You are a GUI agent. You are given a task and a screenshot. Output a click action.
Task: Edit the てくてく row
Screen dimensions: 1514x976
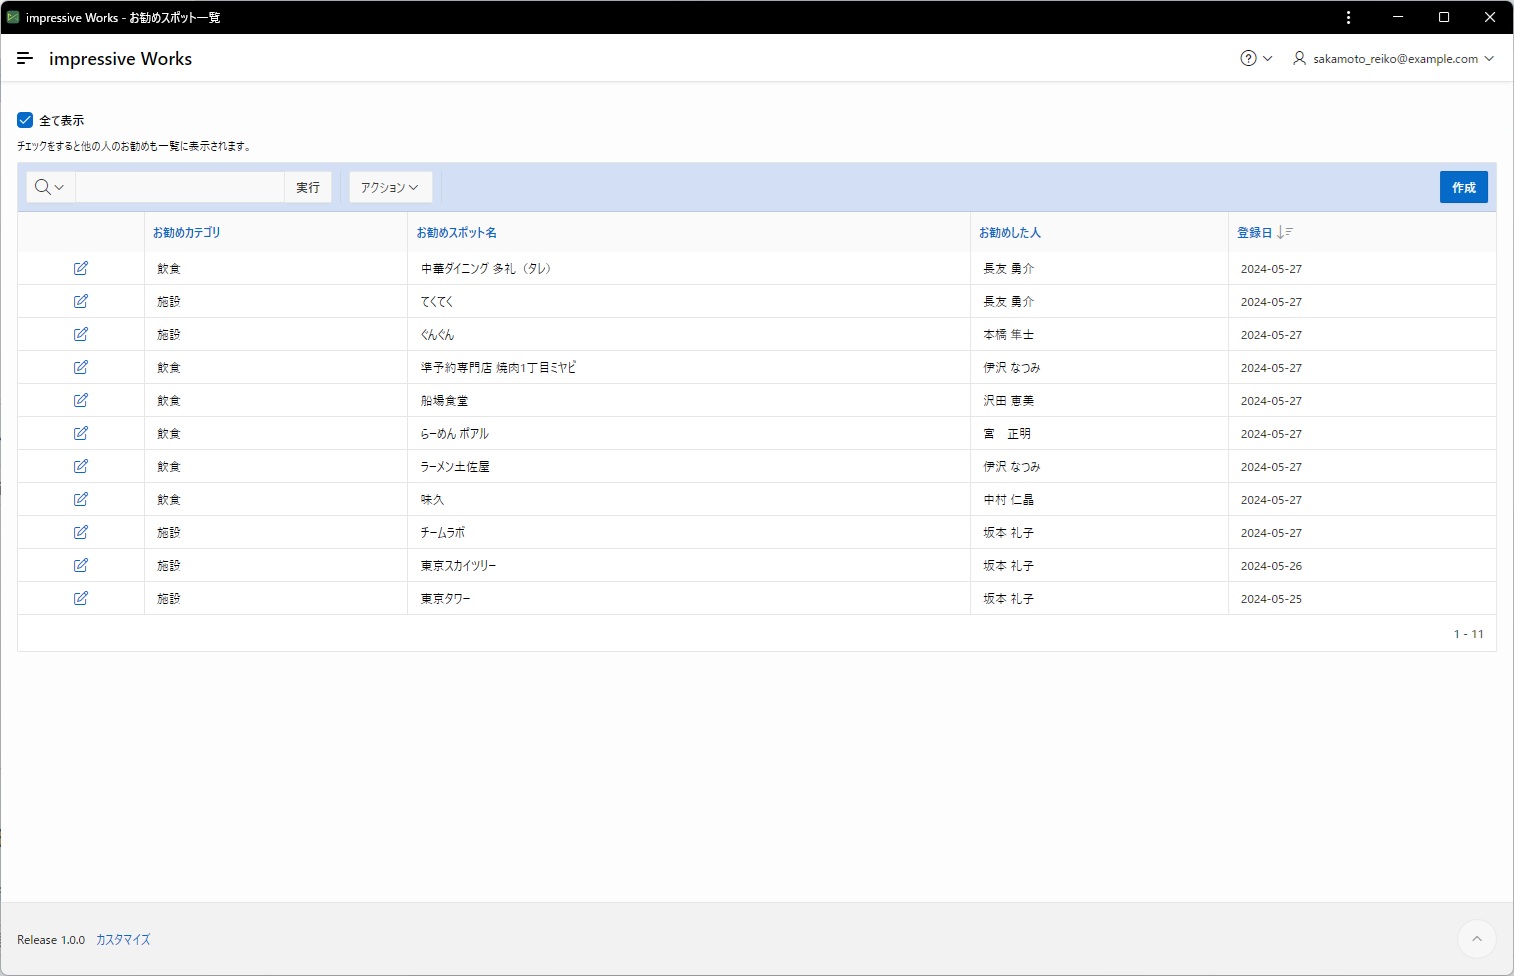click(81, 301)
